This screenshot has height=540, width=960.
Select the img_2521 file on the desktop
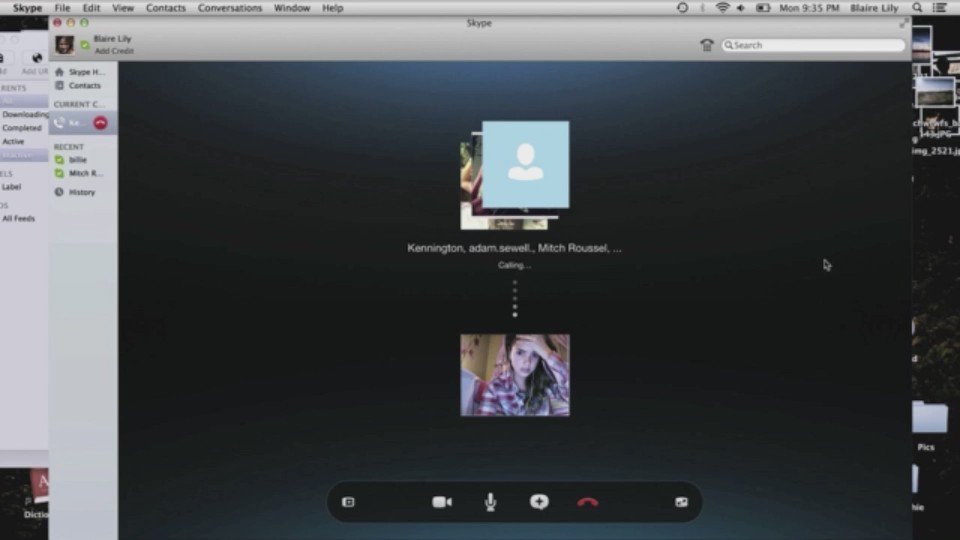point(936,151)
